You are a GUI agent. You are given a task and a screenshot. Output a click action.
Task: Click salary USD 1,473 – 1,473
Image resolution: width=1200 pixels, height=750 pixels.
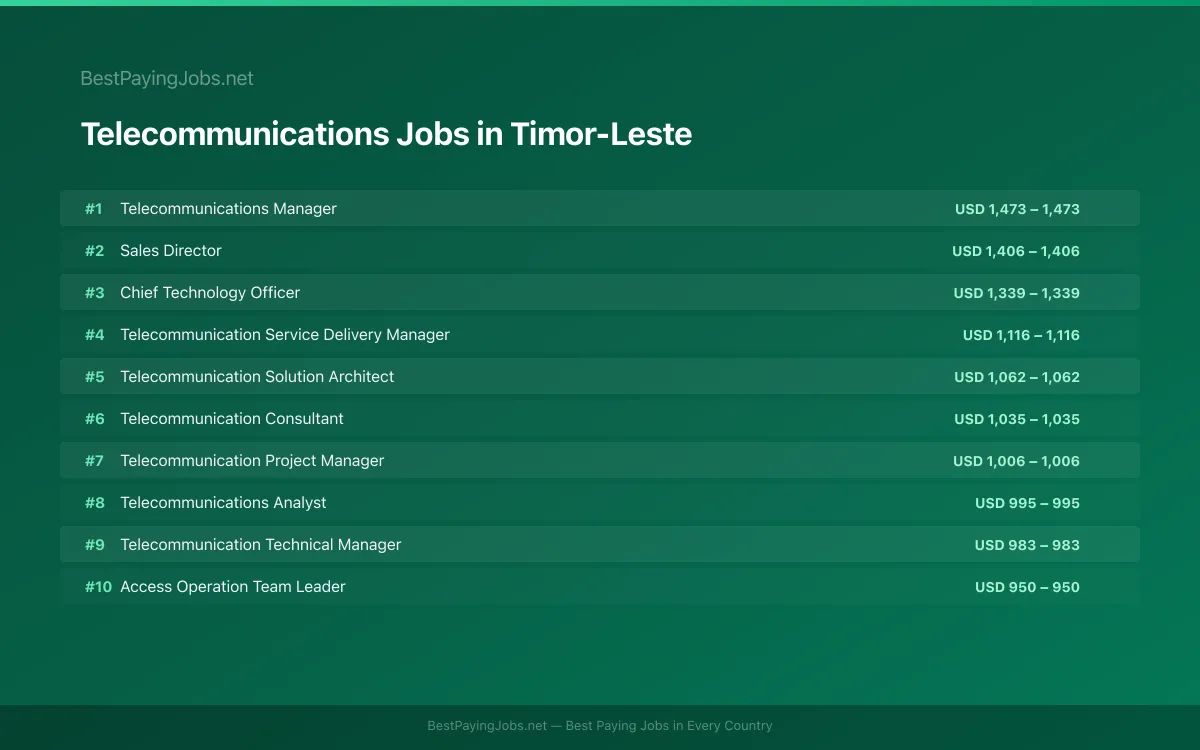pos(1017,209)
